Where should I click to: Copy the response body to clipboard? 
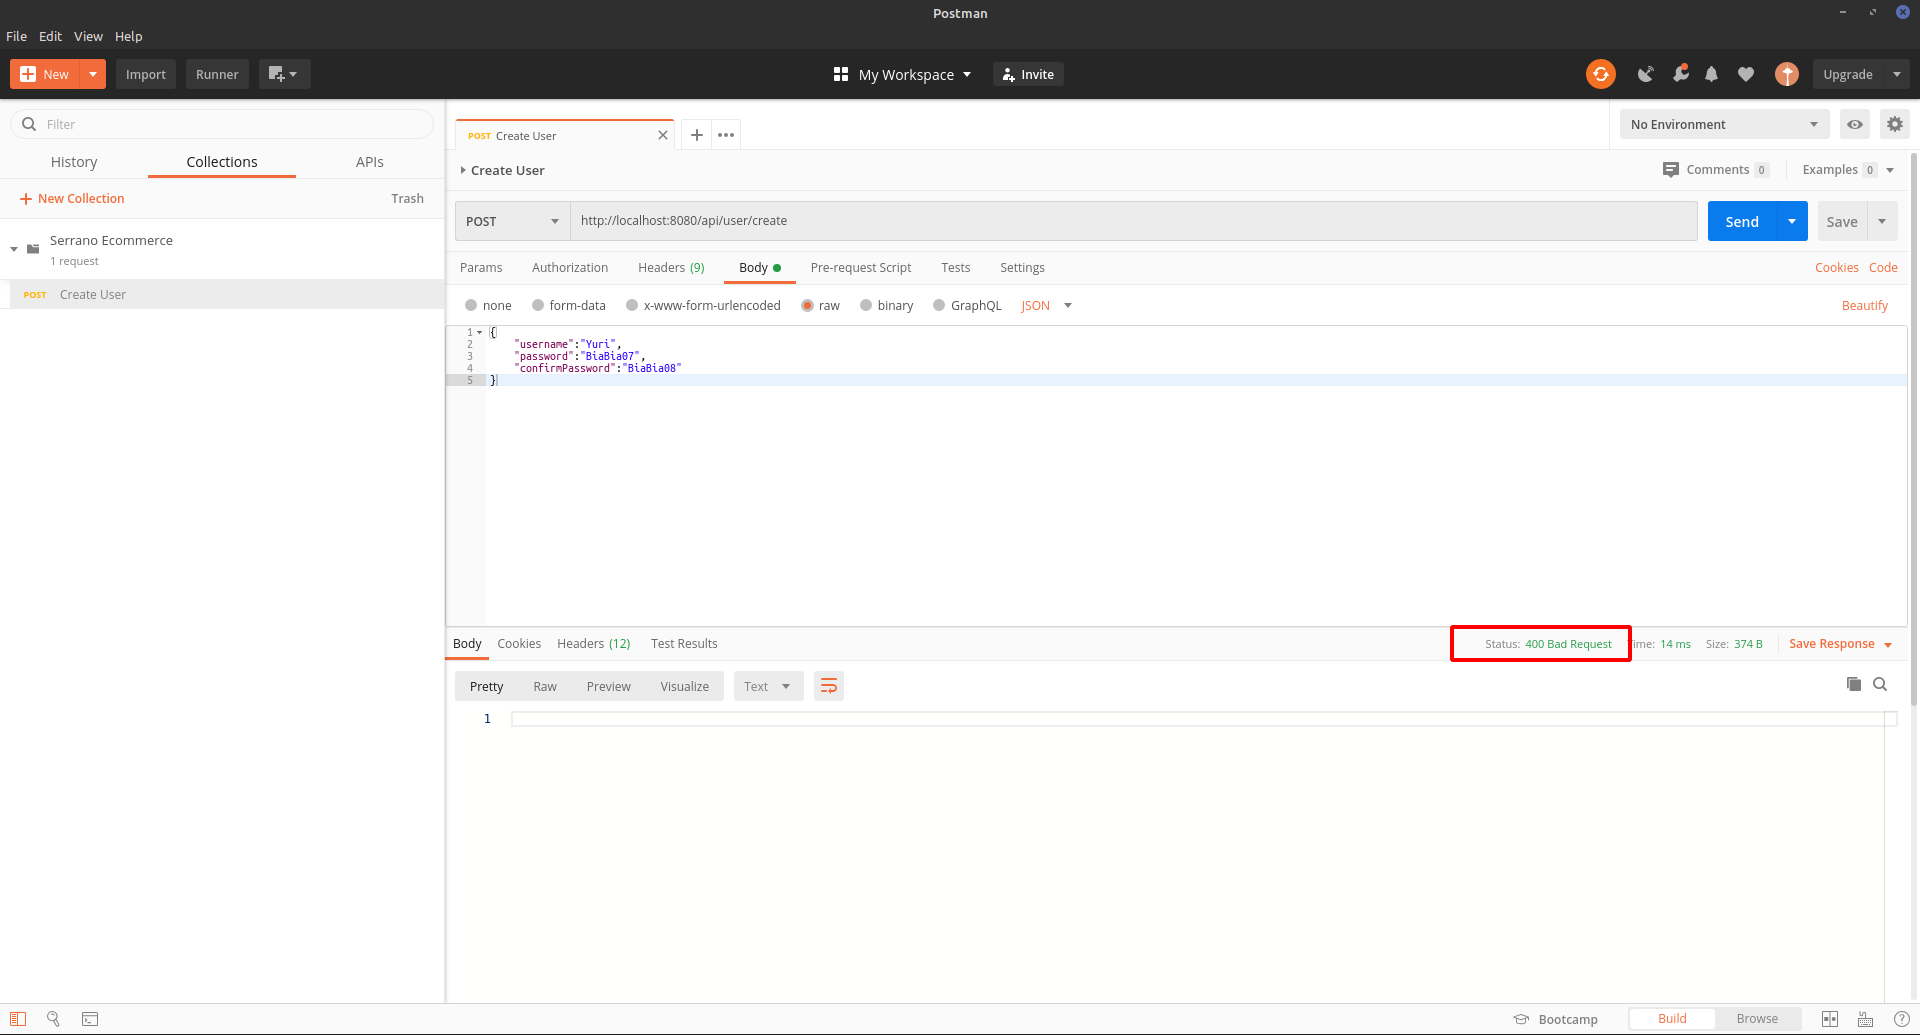[1854, 684]
